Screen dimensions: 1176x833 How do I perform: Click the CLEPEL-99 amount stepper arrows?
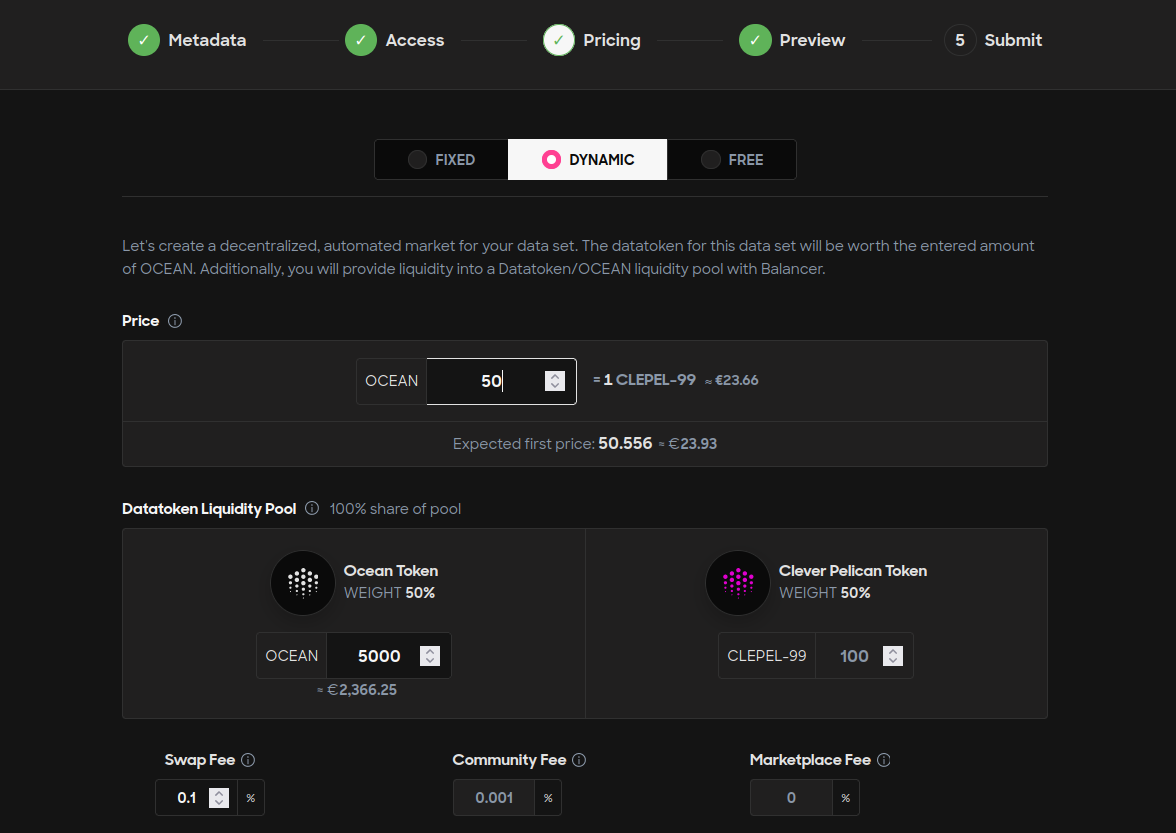[892, 655]
